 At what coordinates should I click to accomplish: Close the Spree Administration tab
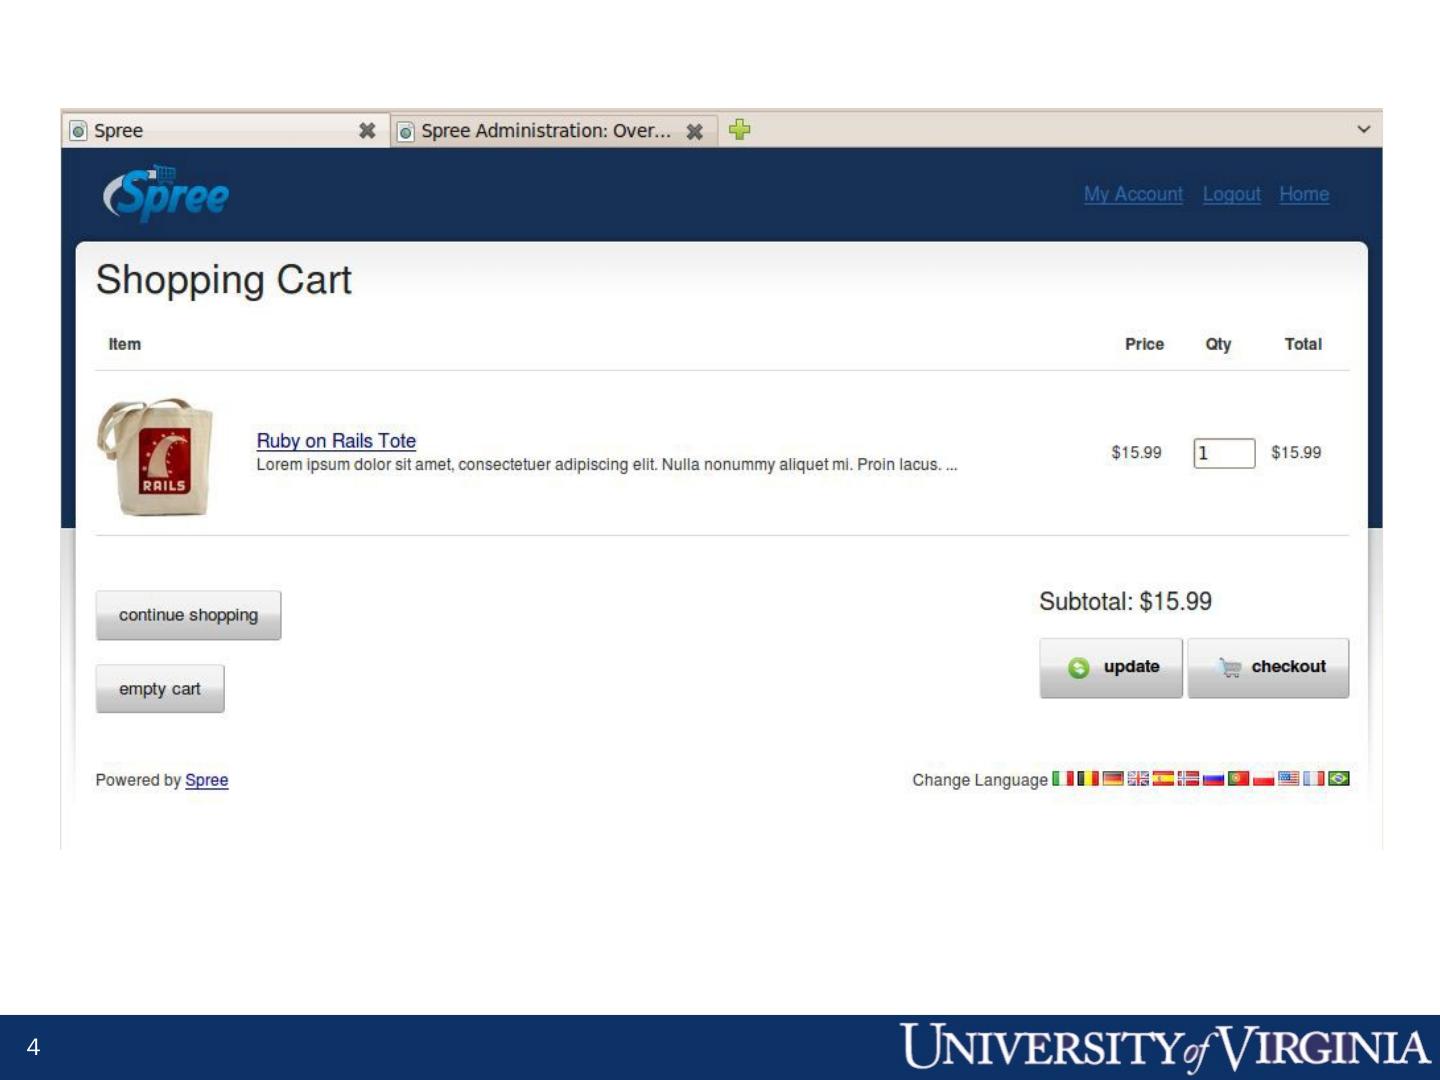point(695,131)
